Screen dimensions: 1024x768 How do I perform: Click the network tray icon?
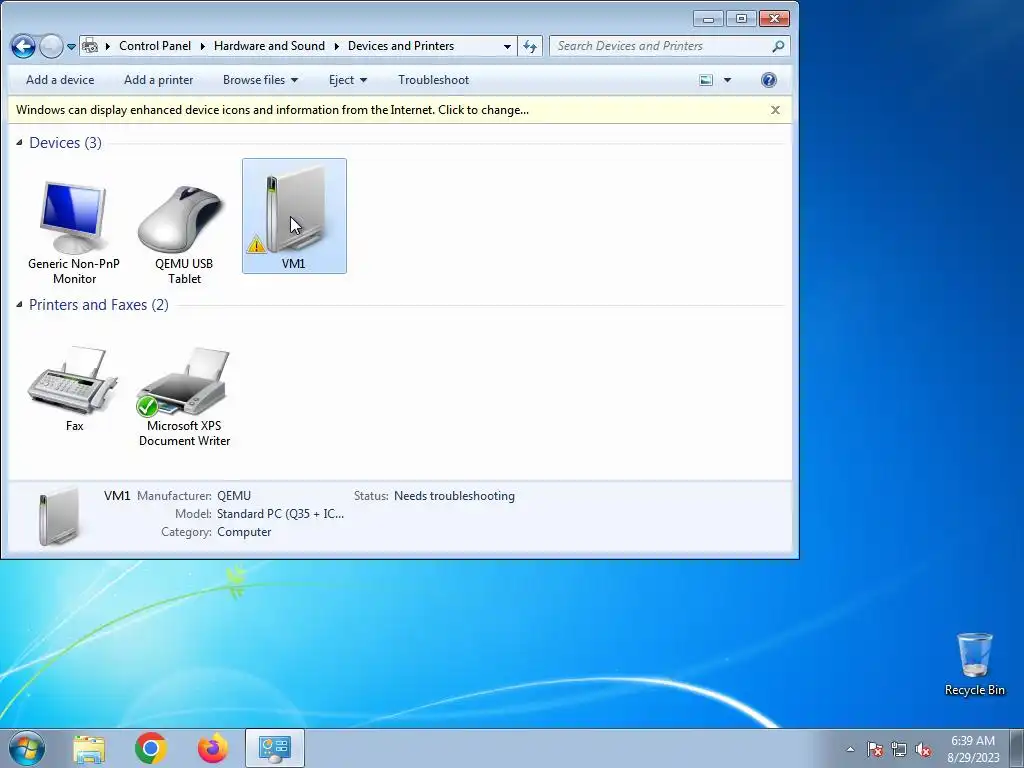click(x=899, y=749)
